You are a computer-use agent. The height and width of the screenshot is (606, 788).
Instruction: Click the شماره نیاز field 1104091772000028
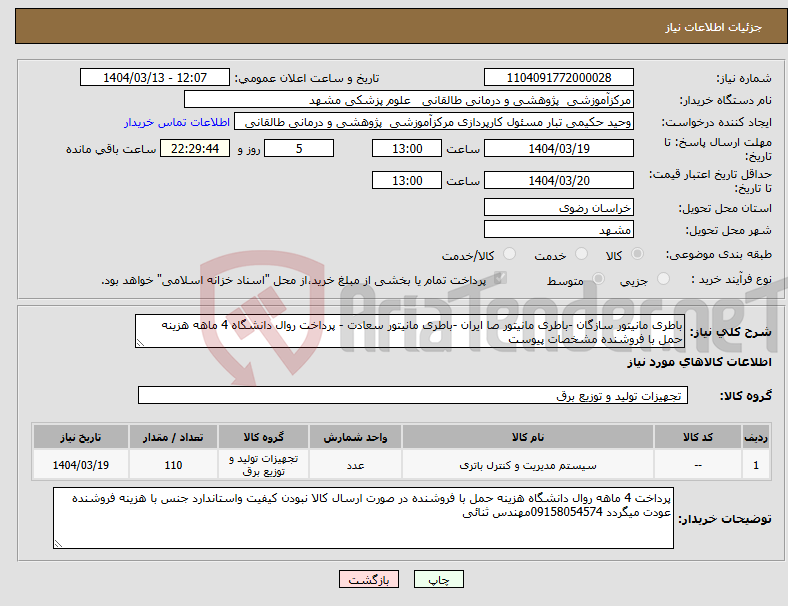pos(558,78)
